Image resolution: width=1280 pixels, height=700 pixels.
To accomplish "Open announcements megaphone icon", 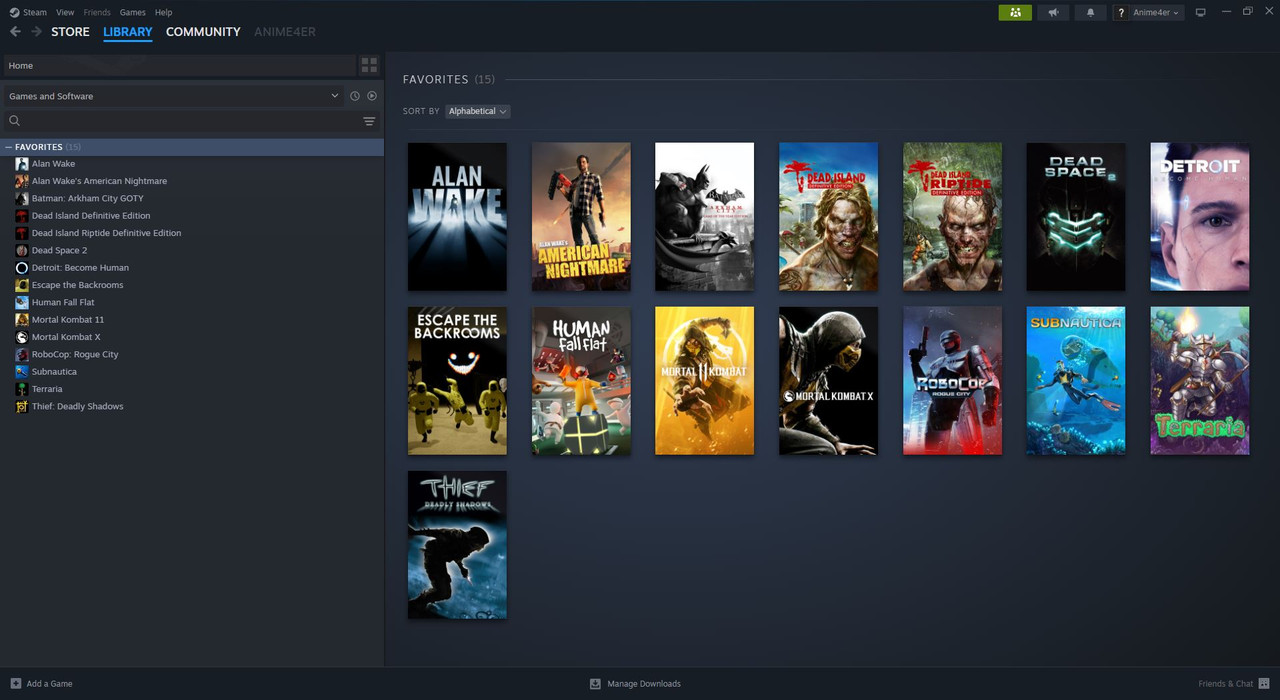I will (x=1052, y=12).
